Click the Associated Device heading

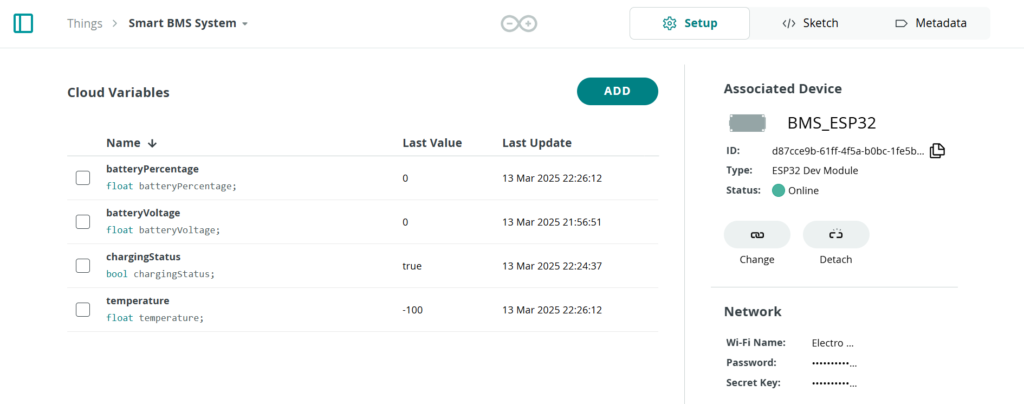point(782,89)
